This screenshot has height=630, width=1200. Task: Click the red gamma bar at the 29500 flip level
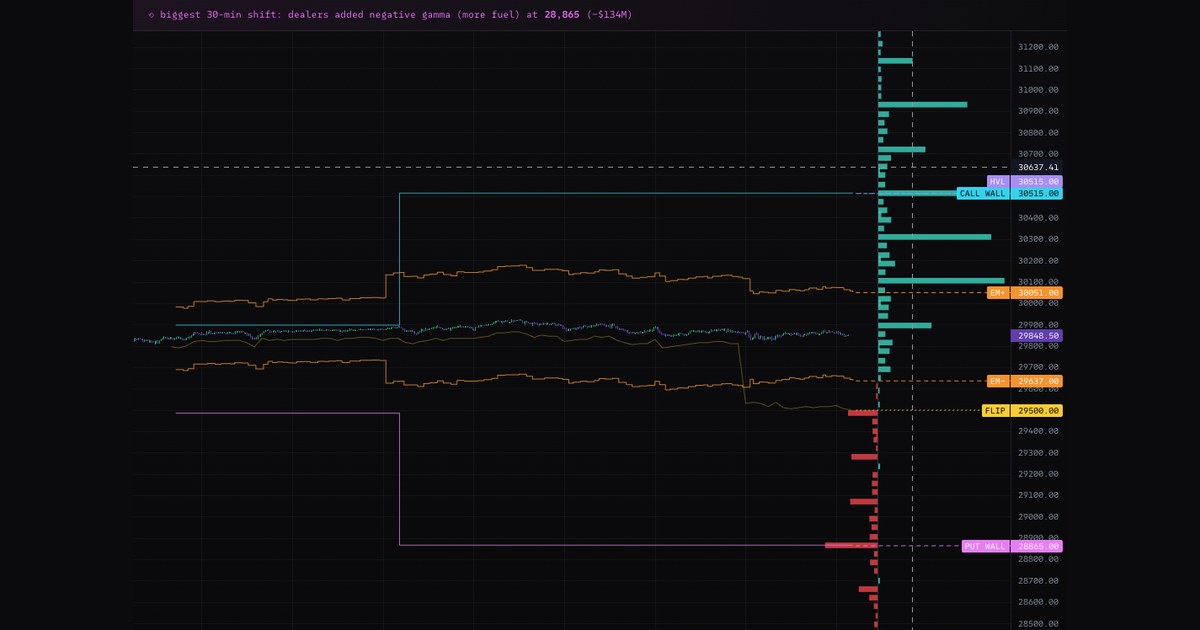point(863,413)
